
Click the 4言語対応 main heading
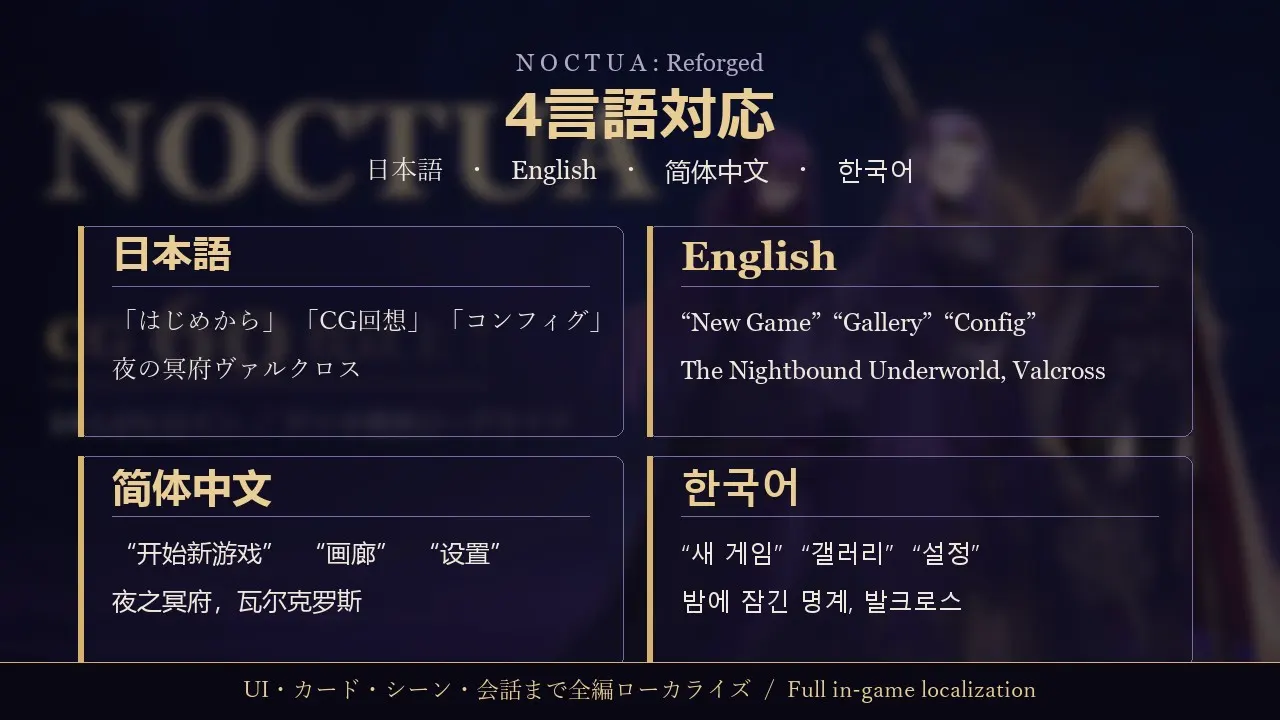[x=639, y=115]
